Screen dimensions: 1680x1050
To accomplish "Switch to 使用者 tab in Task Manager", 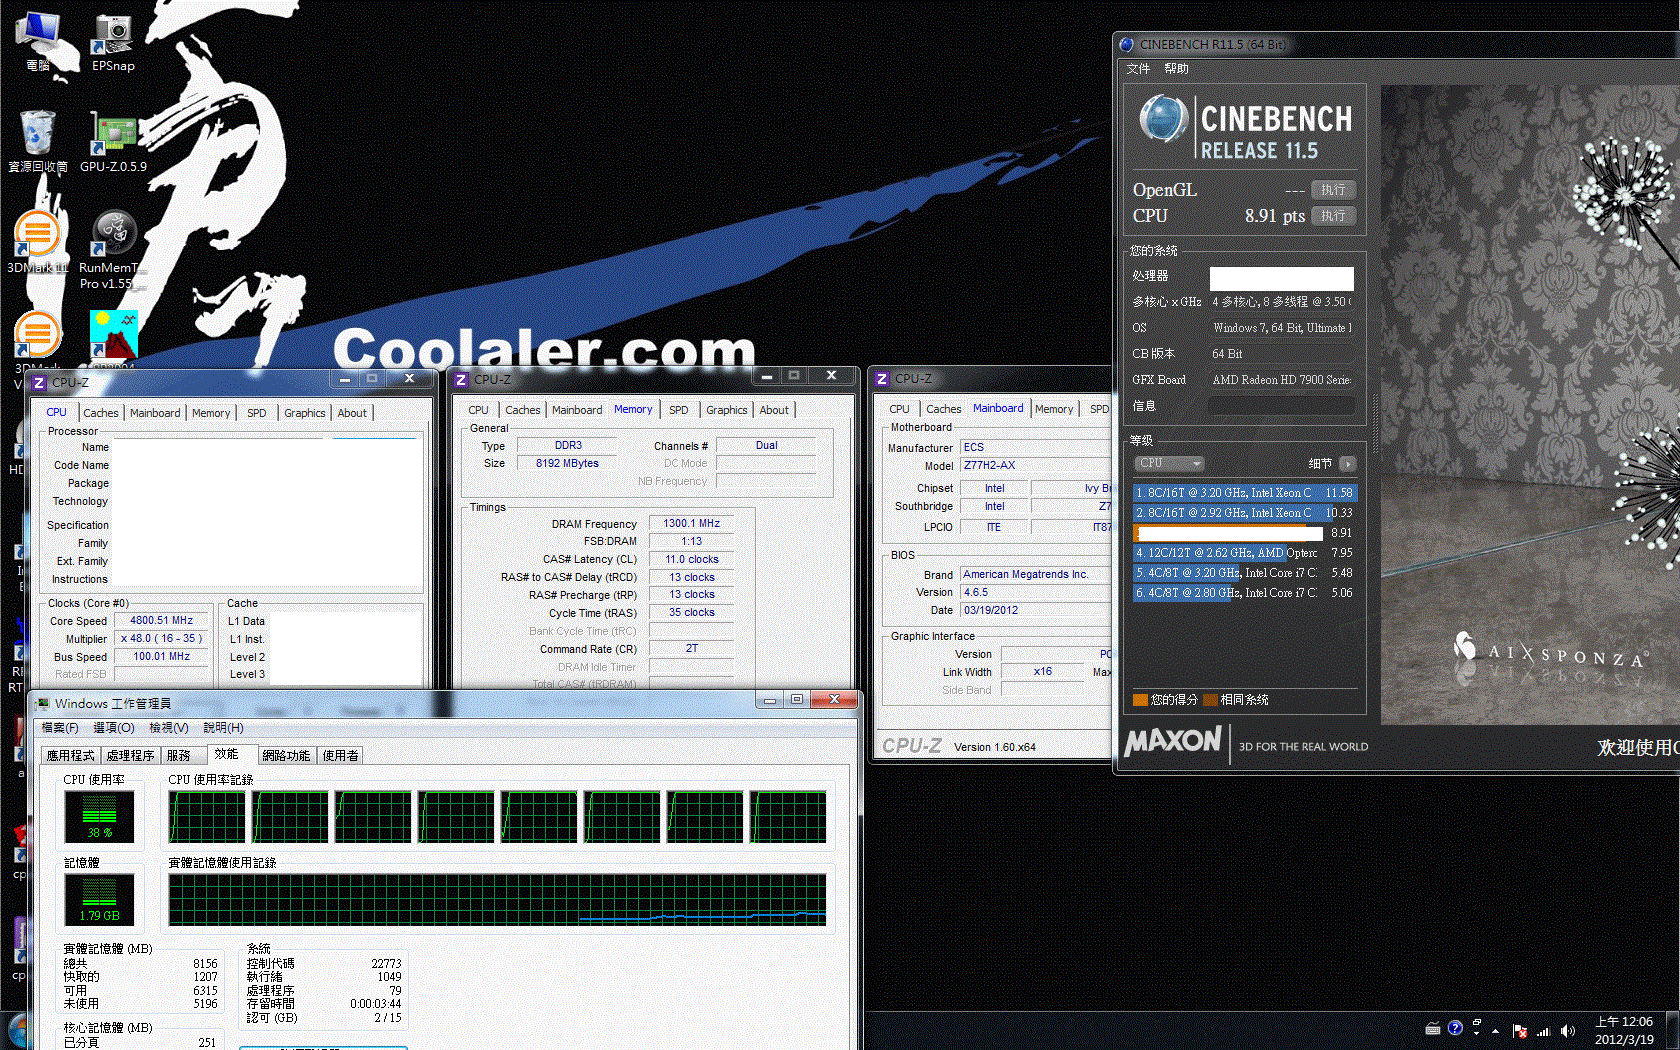I will pyautogui.click(x=340, y=756).
